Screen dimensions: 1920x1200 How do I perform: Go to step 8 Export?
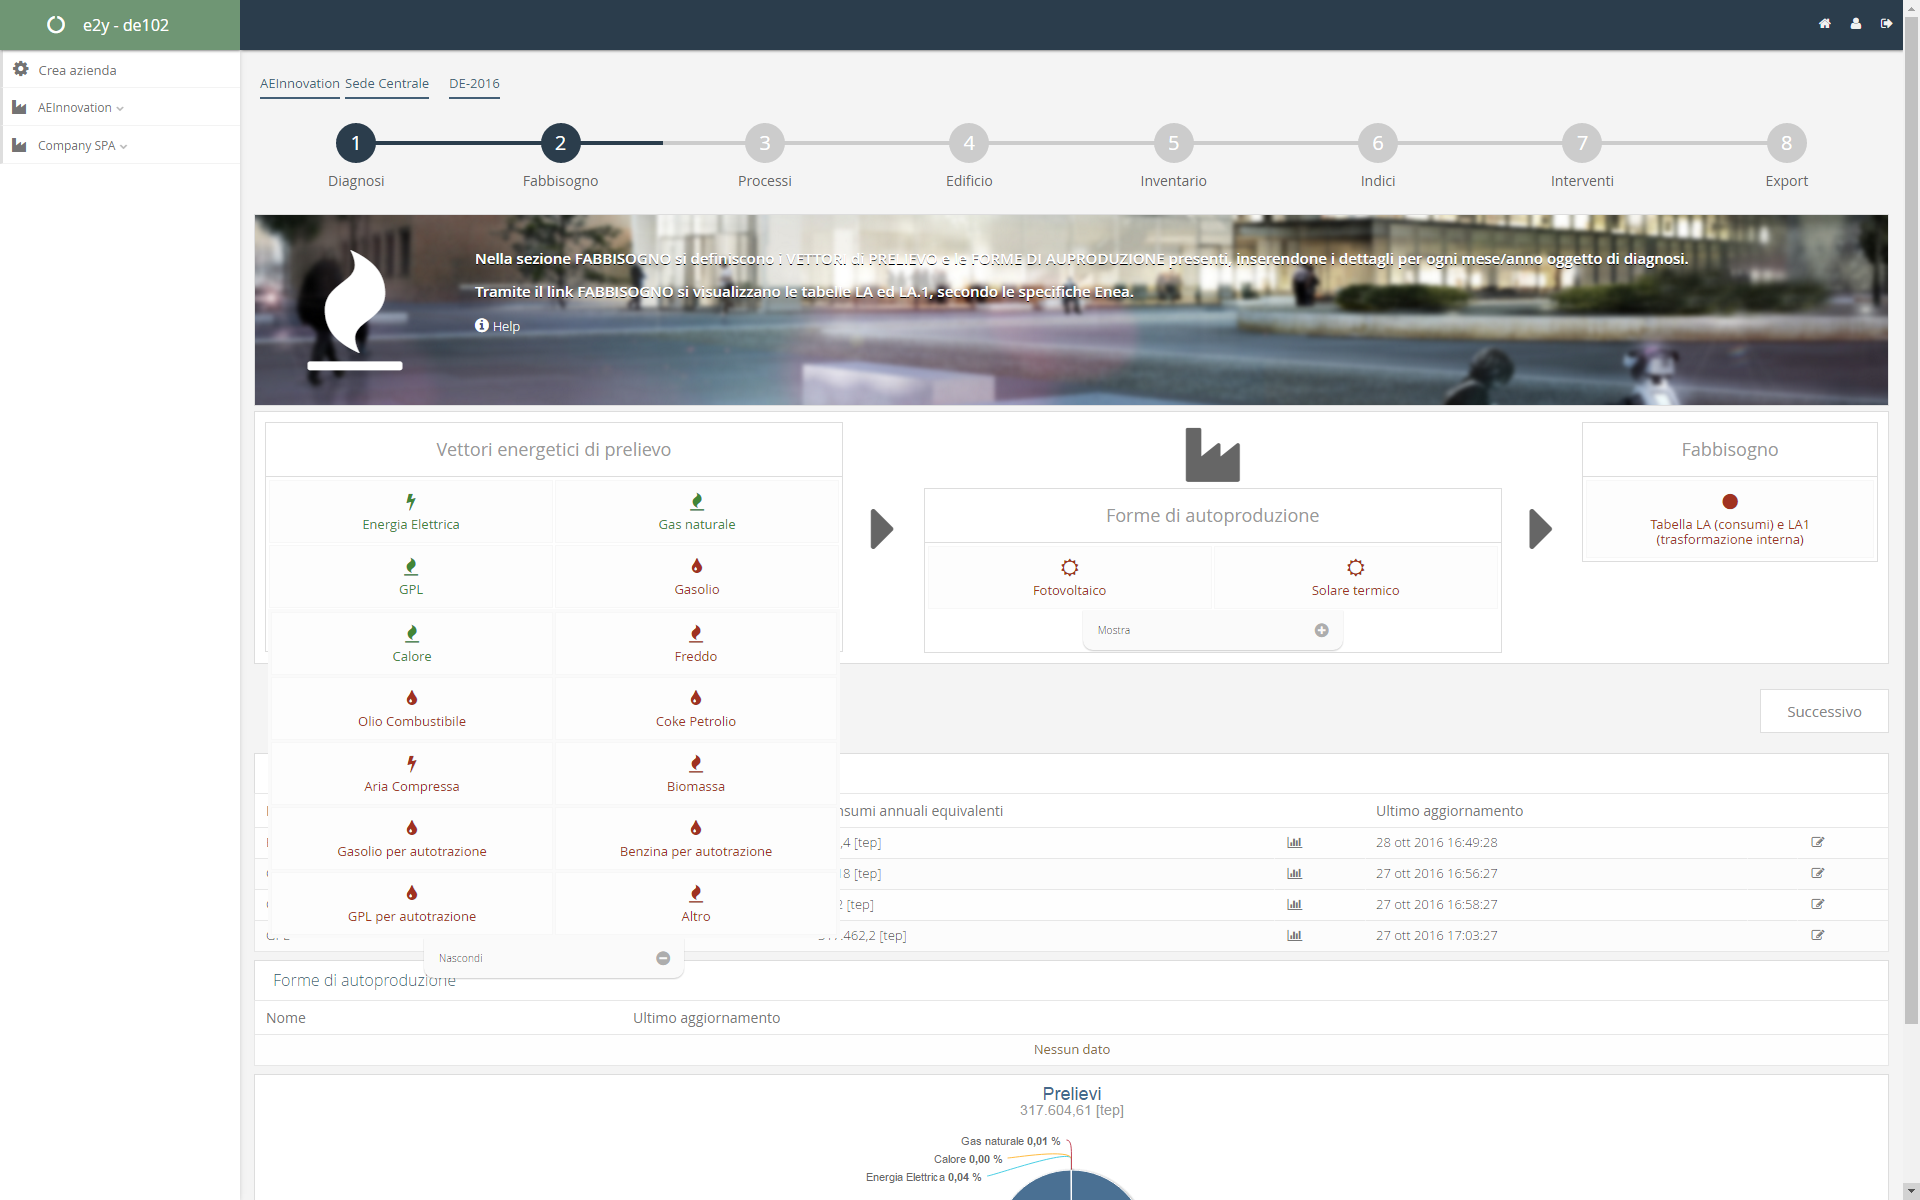click(x=1786, y=143)
